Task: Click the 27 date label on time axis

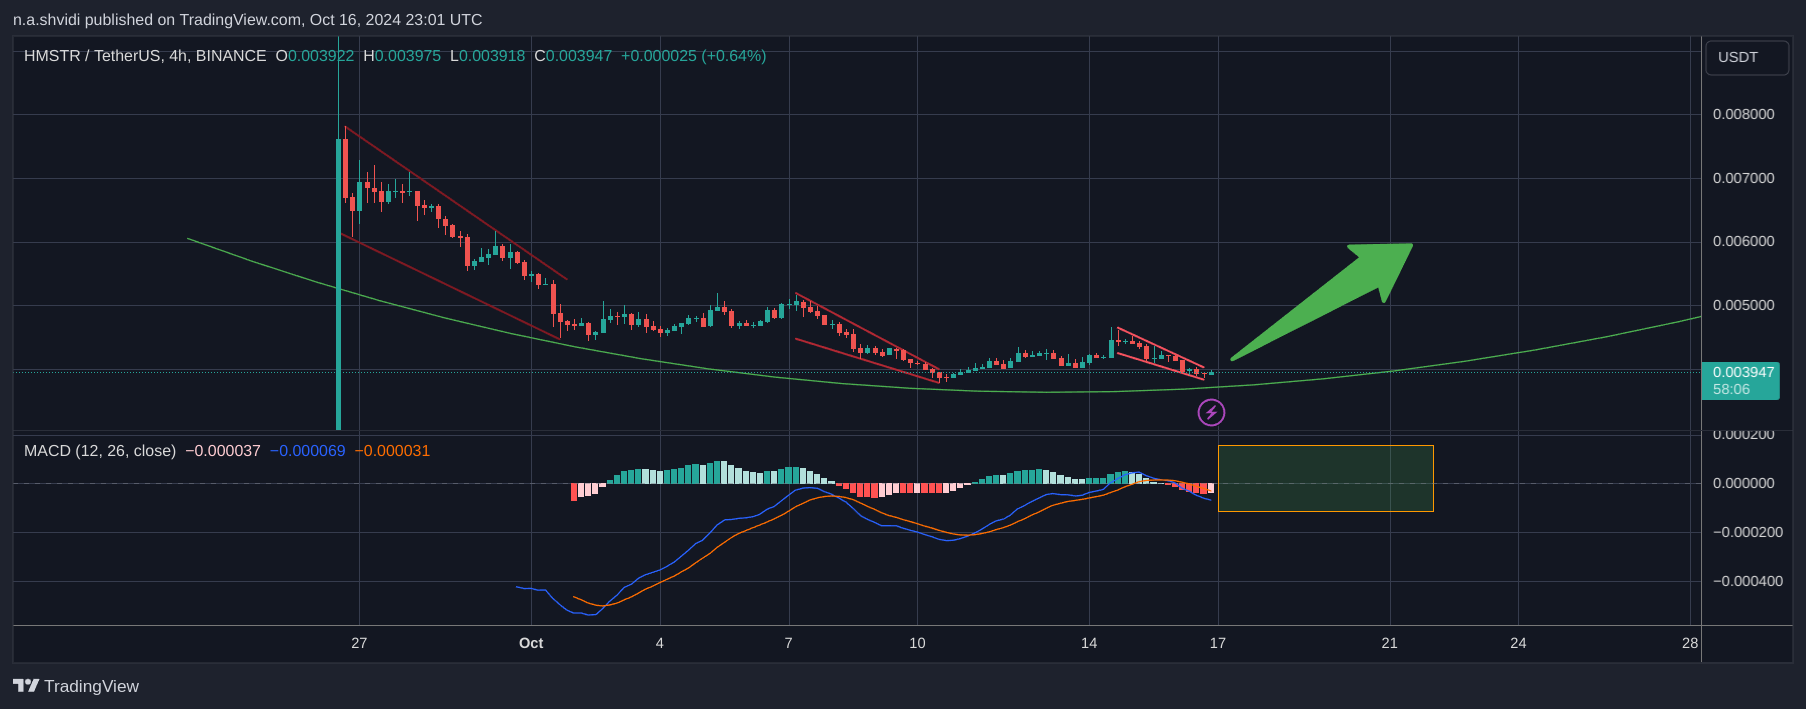Action: [x=359, y=643]
